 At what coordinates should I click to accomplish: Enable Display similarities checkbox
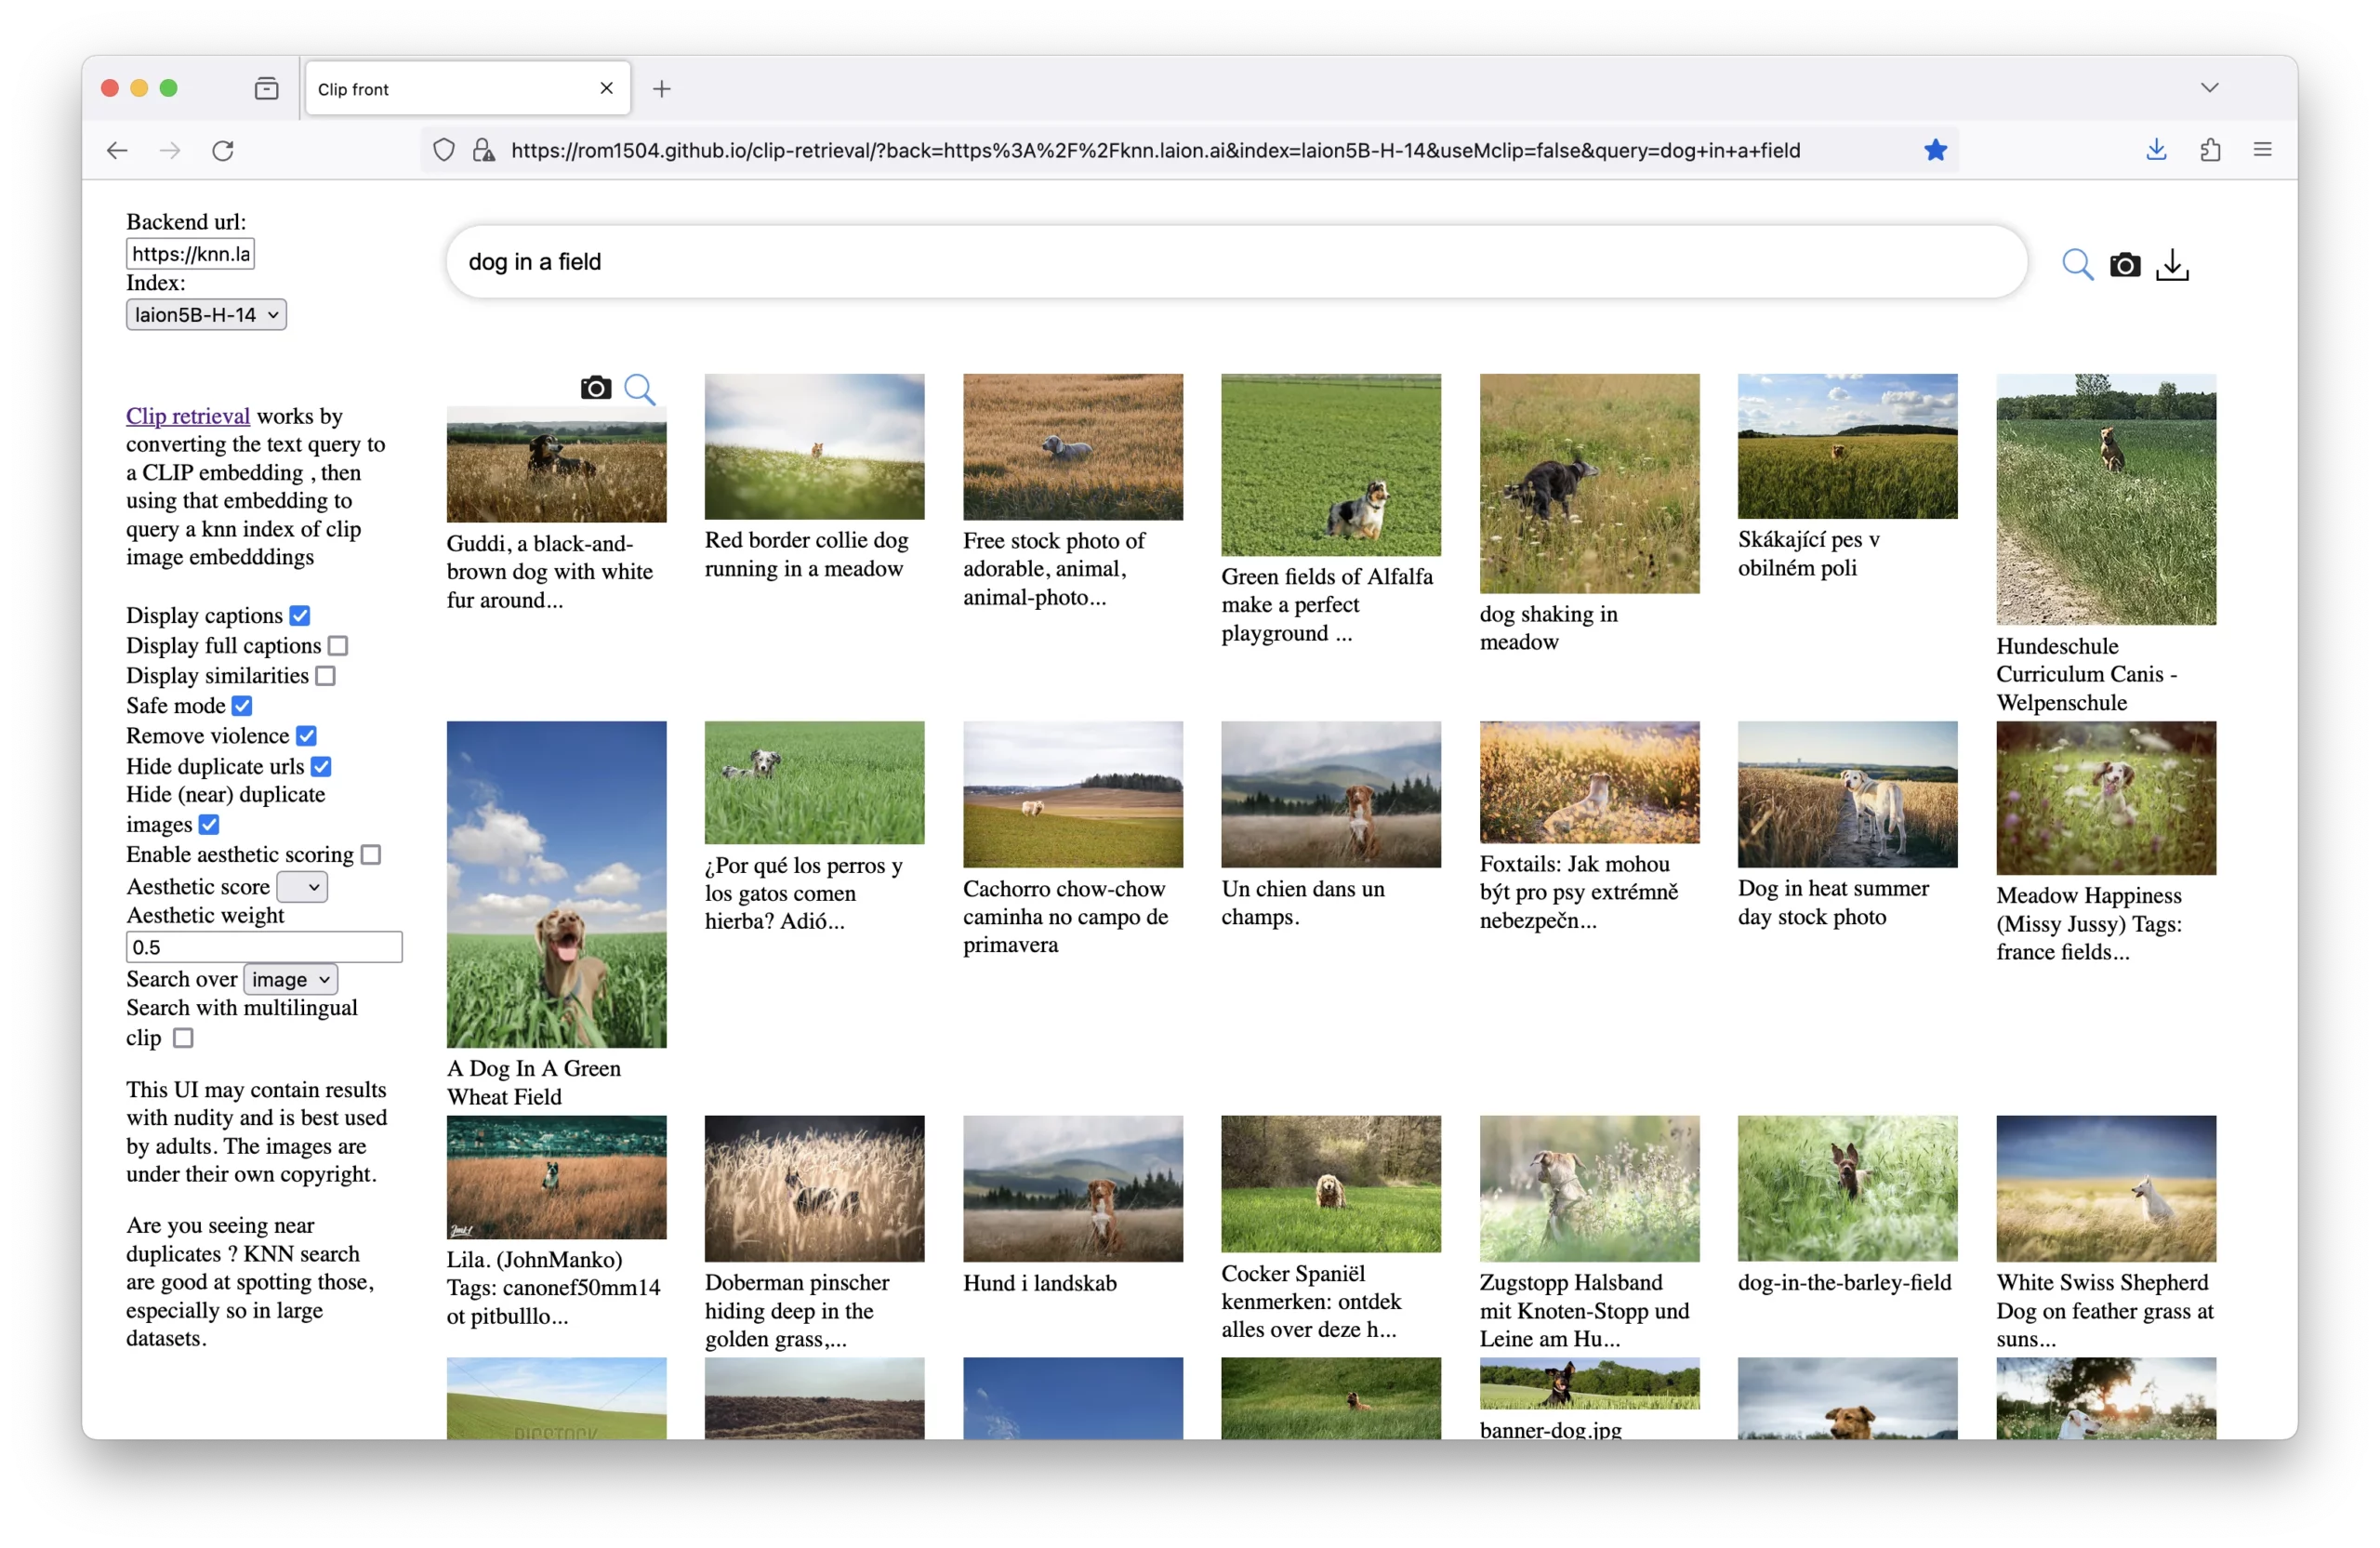(x=325, y=676)
